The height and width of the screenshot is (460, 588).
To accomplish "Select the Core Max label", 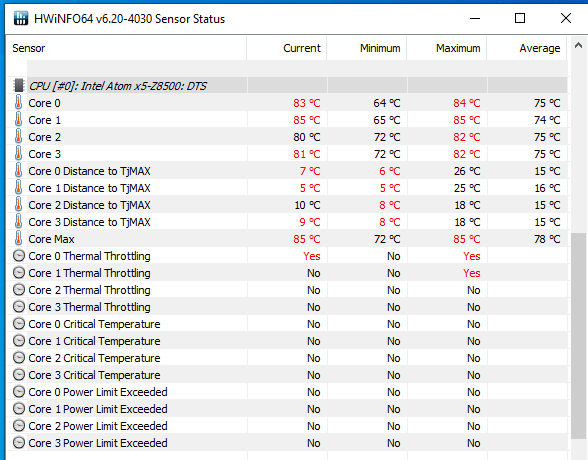I will coord(51,239).
